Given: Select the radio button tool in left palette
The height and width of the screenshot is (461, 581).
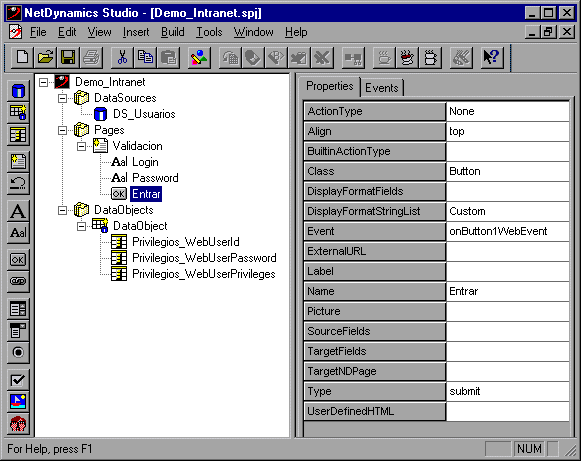Looking at the screenshot, I should [x=18, y=352].
